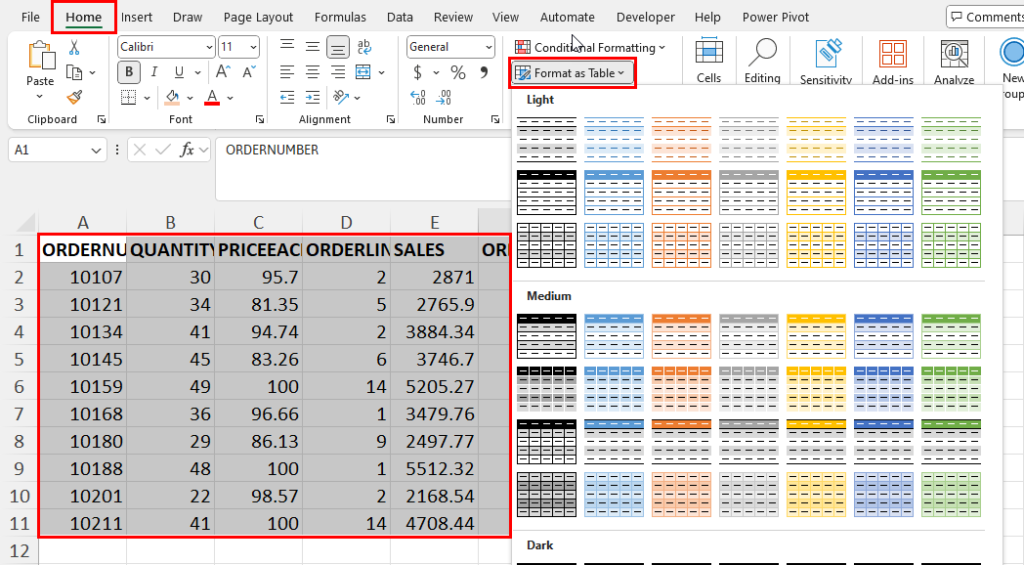The image size is (1024, 565).
Task: Switch to the Formulas tab
Action: point(340,17)
